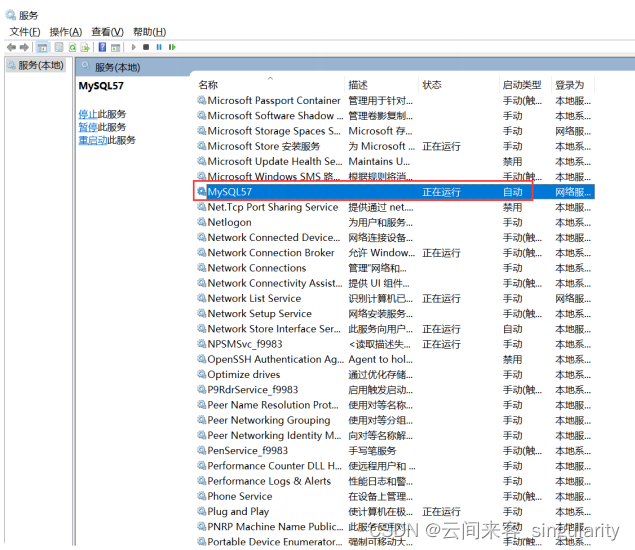Click the gear icon beside Plug and Play

pos(201,511)
